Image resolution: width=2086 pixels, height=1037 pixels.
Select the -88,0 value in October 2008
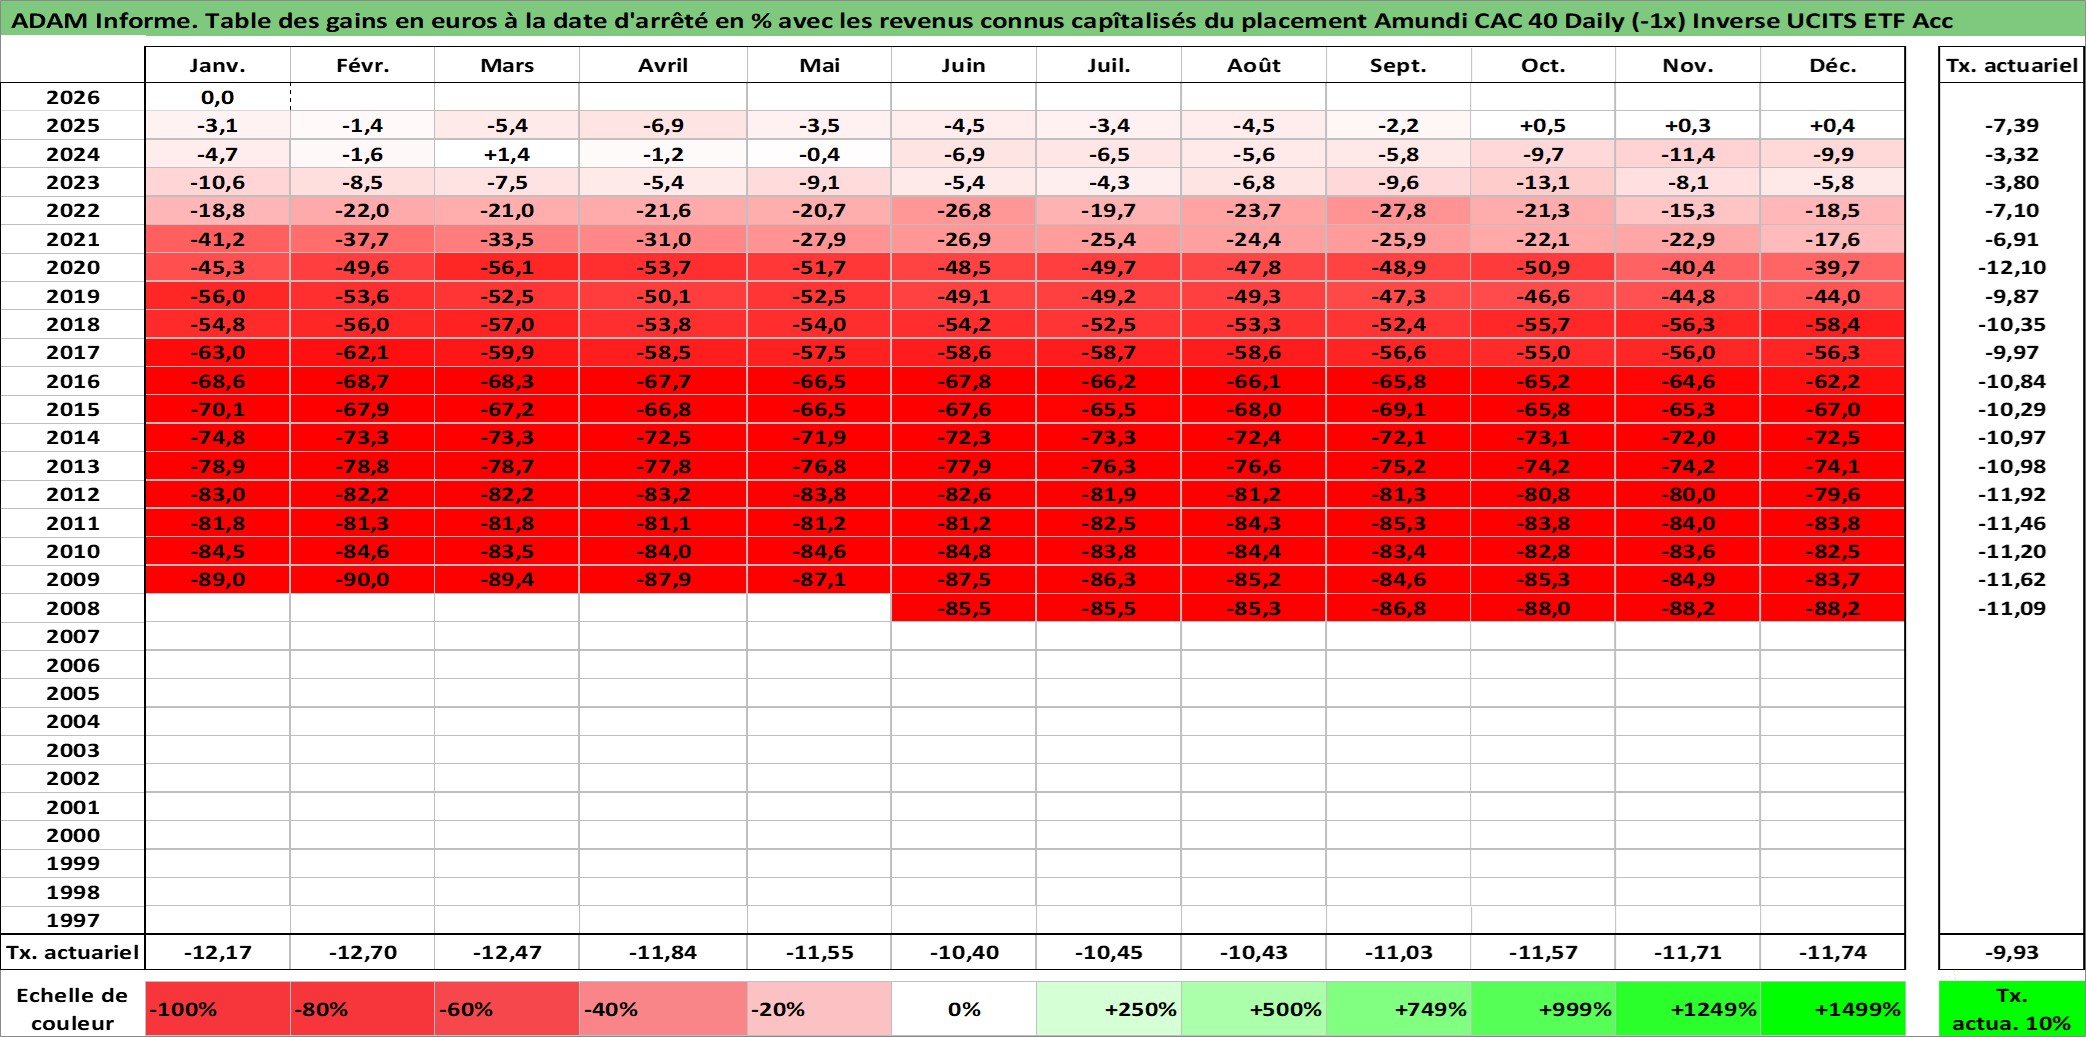[x=1543, y=608]
